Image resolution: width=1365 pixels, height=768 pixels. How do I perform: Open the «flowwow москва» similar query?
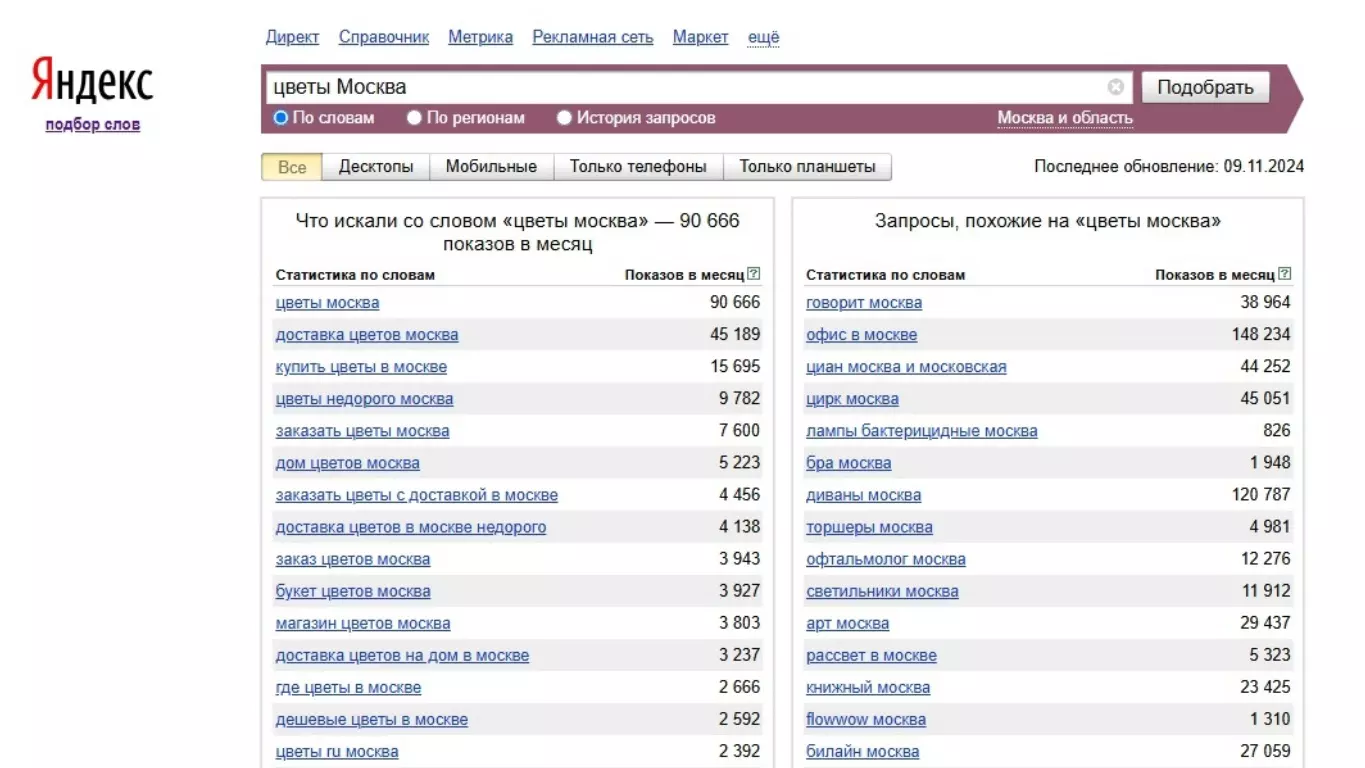pyautogui.click(x=866, y=719)
